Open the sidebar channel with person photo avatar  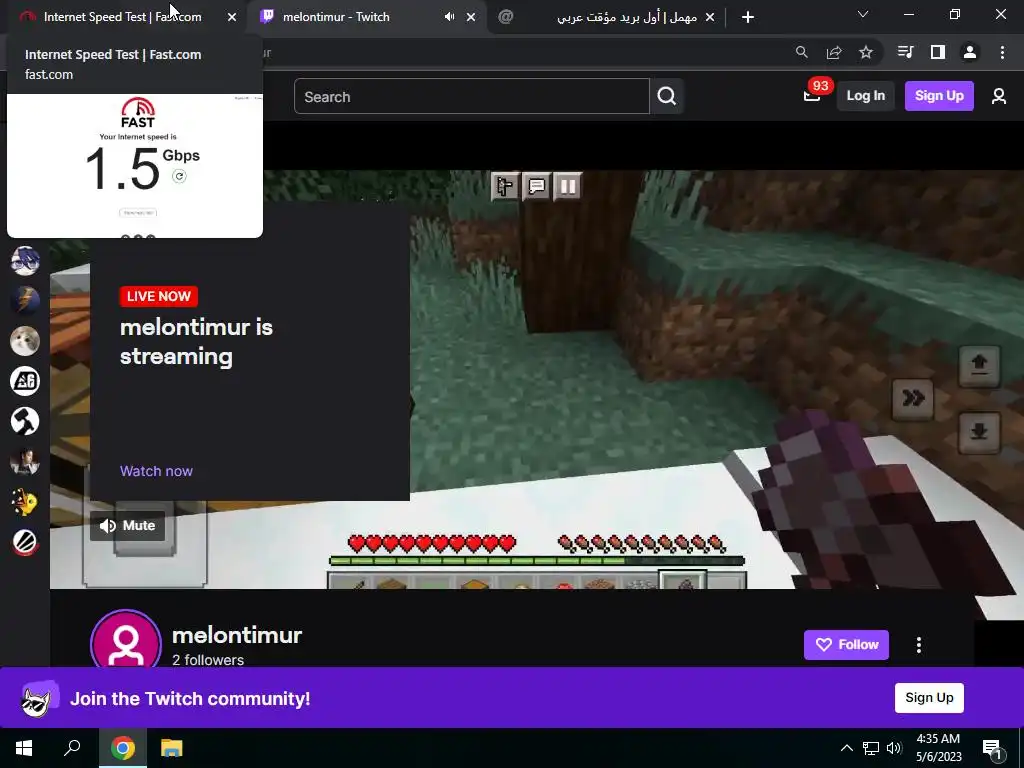click(x=25, y=462)
